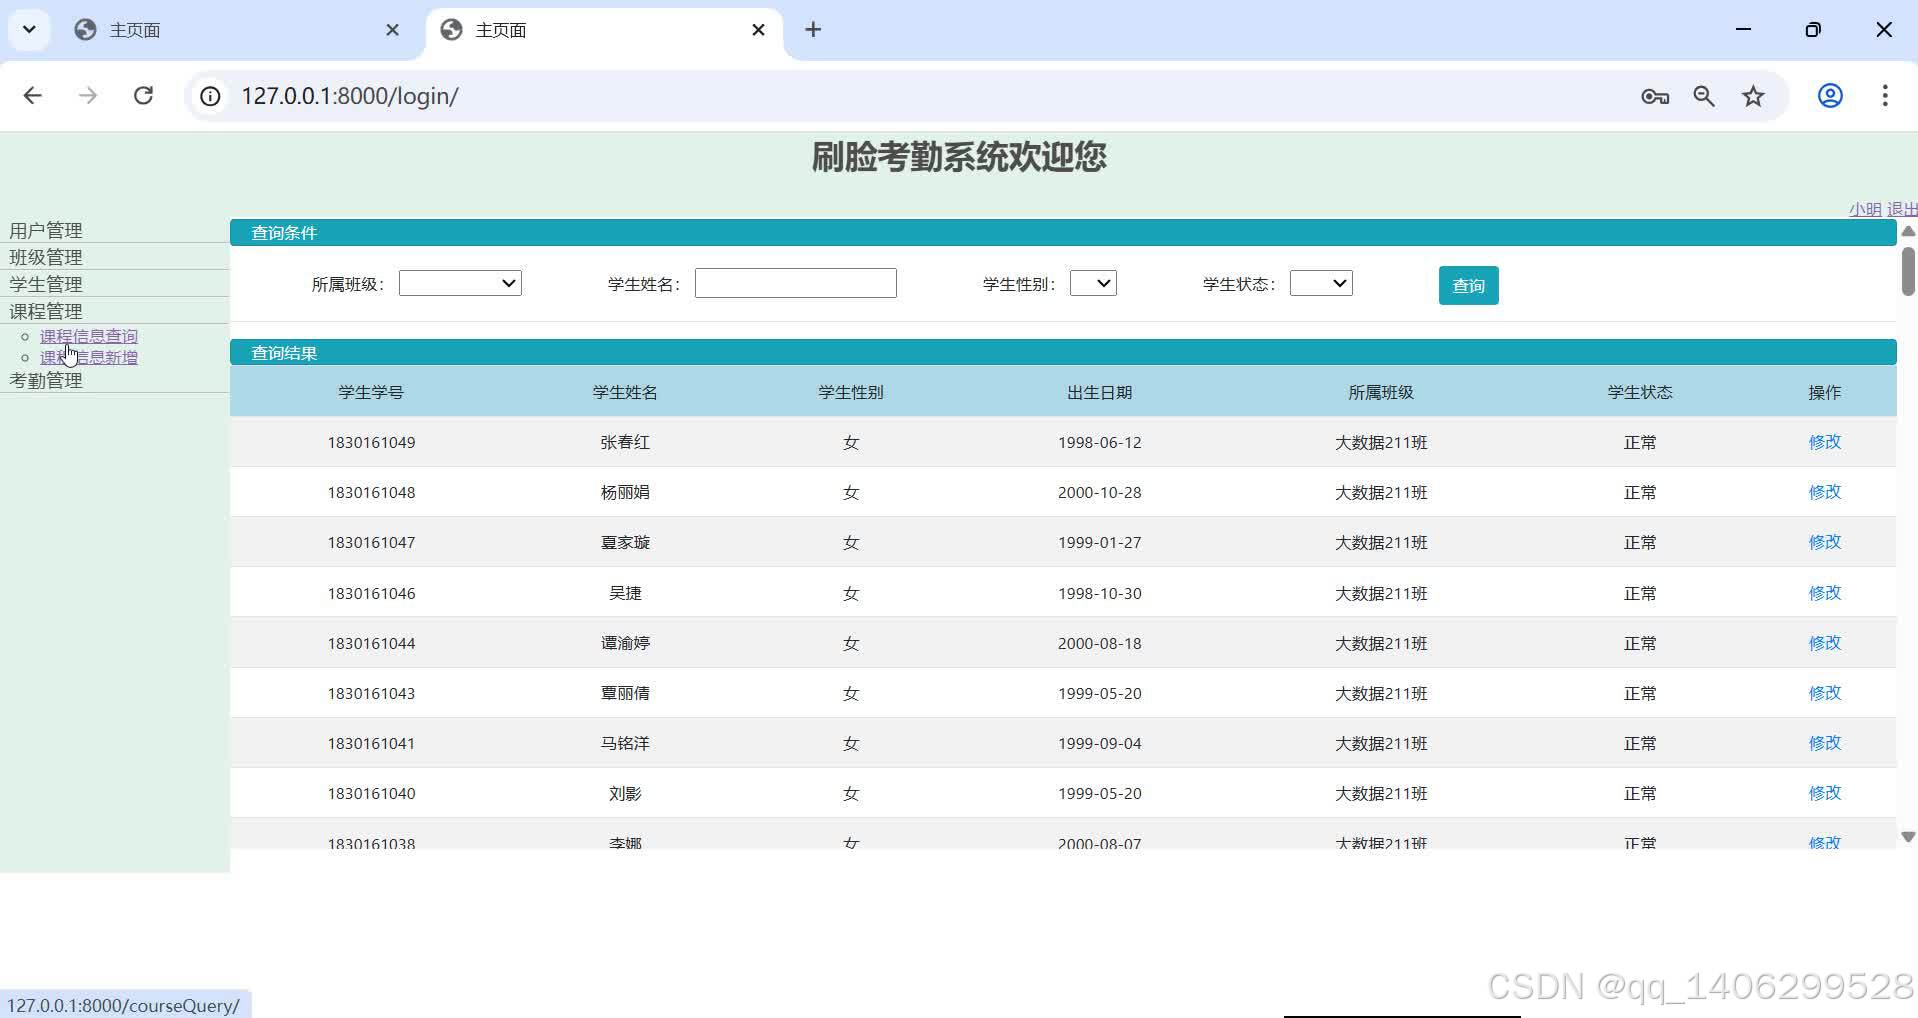Click 修改 for student 张春红
Screen dimensions: 1918x1018
pyautogui.click(x=1824, y=442)
